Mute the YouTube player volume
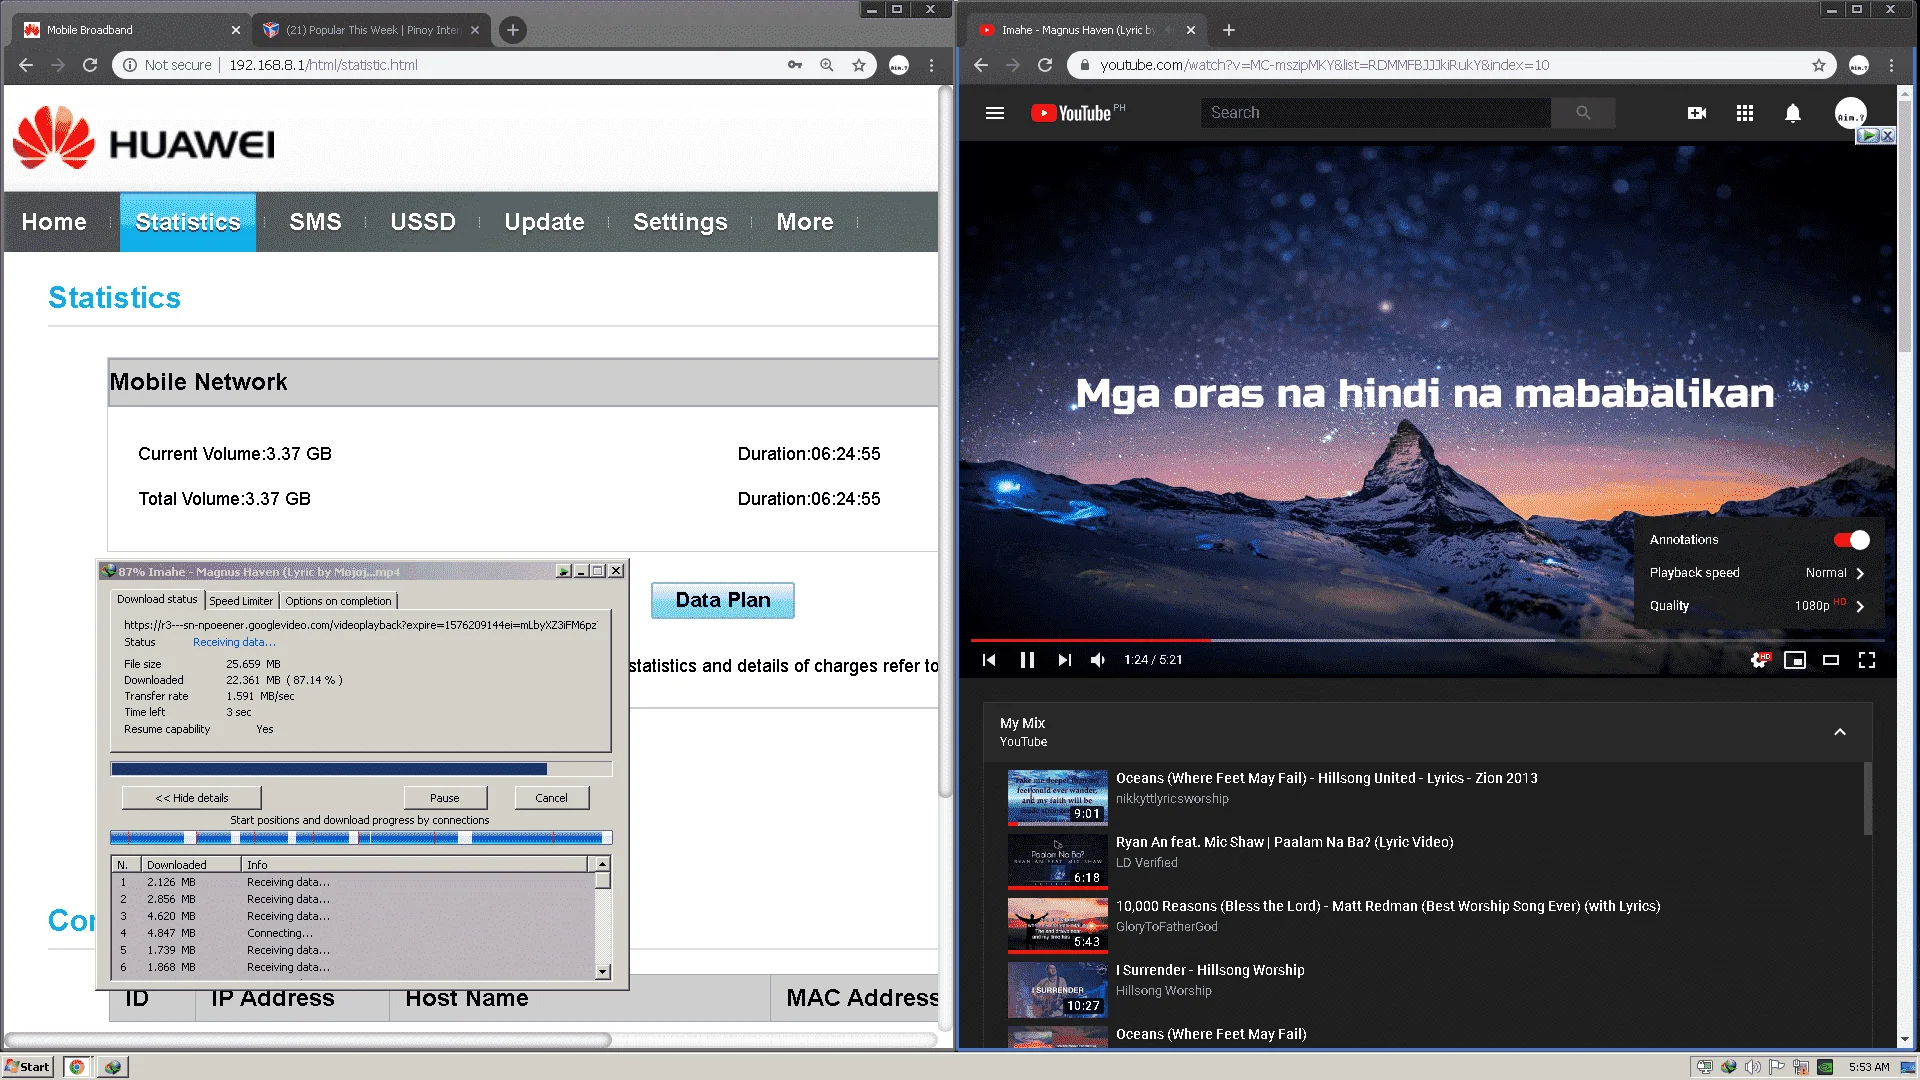Viewport: 1920px width, 1080px height. pyautogui.click(x=1098, y=660)
